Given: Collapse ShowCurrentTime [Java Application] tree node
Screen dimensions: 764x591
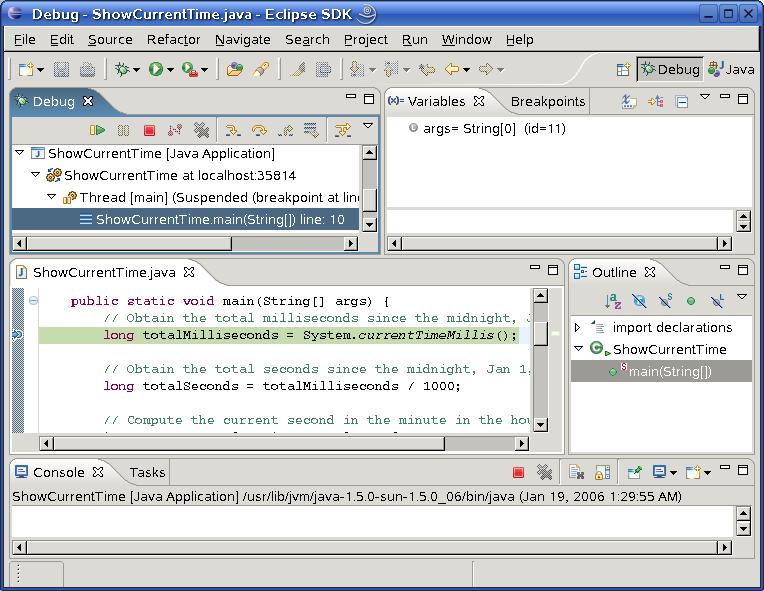Looking at the screenshot, I should (19, 153).
